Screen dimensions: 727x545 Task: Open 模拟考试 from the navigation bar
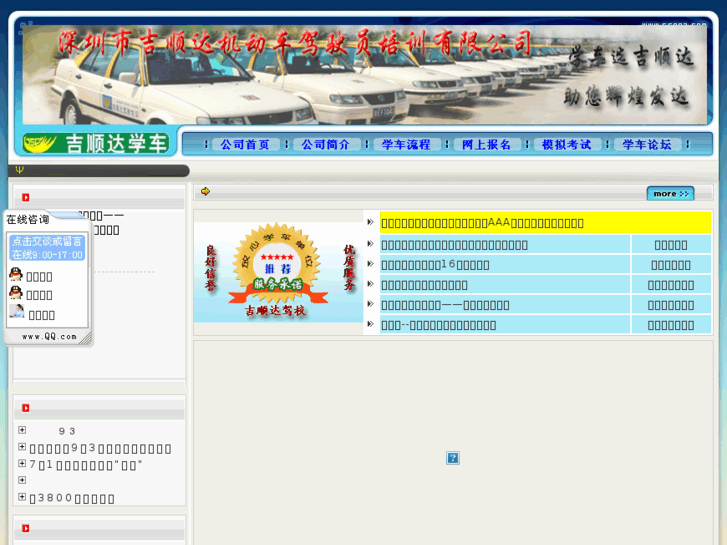[x=566, y=145]
